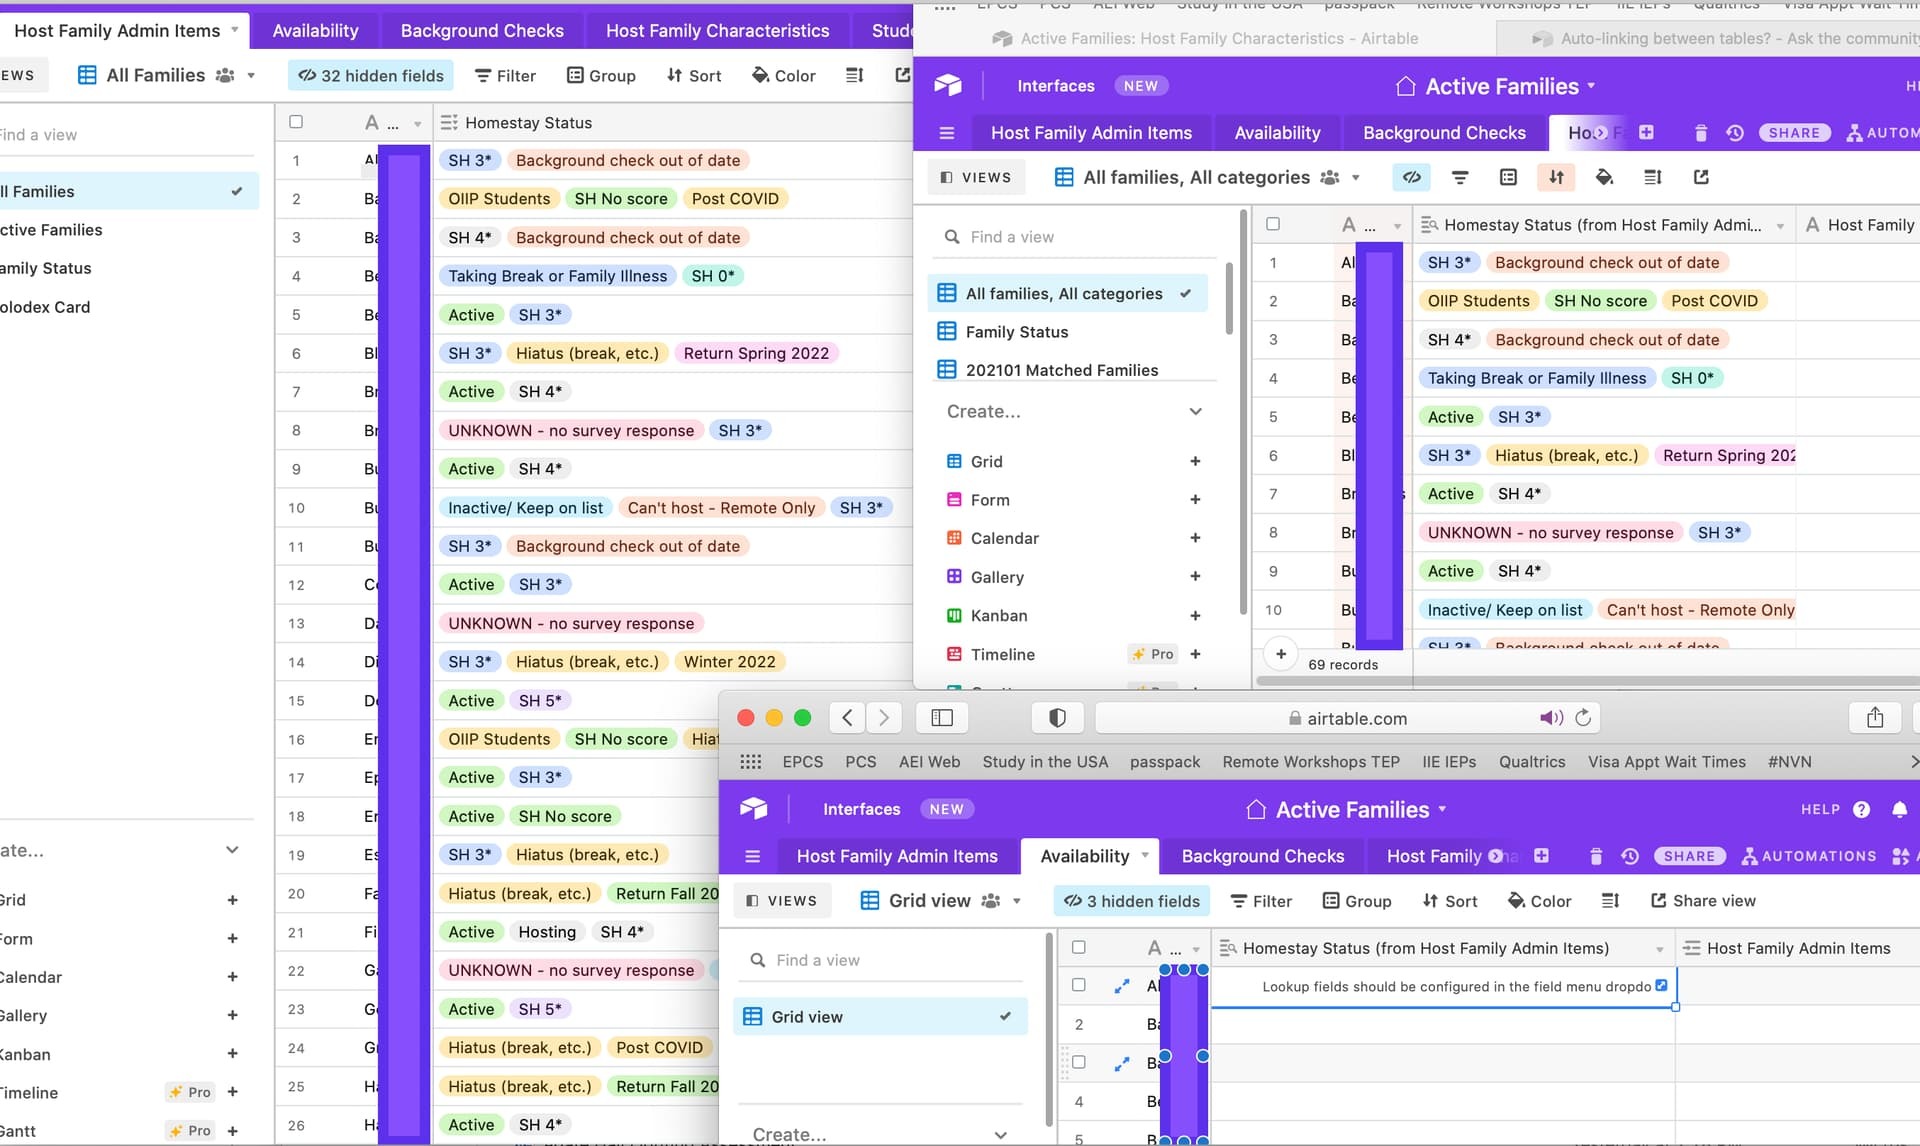1920x1146 pixels.
Task: Click Airtable logo next to Interfaces in top window
Action: click(x=947, y=86)
